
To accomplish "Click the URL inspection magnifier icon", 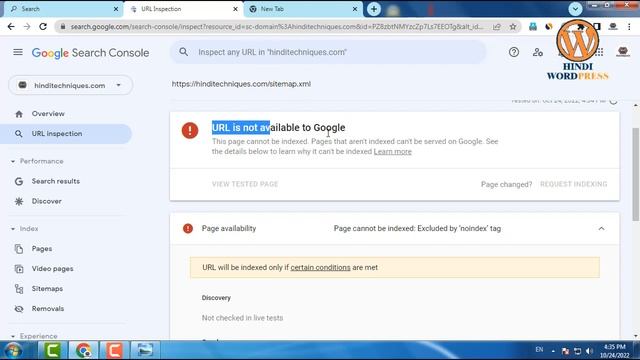I will pyautogui.click(x=19, y=134).
